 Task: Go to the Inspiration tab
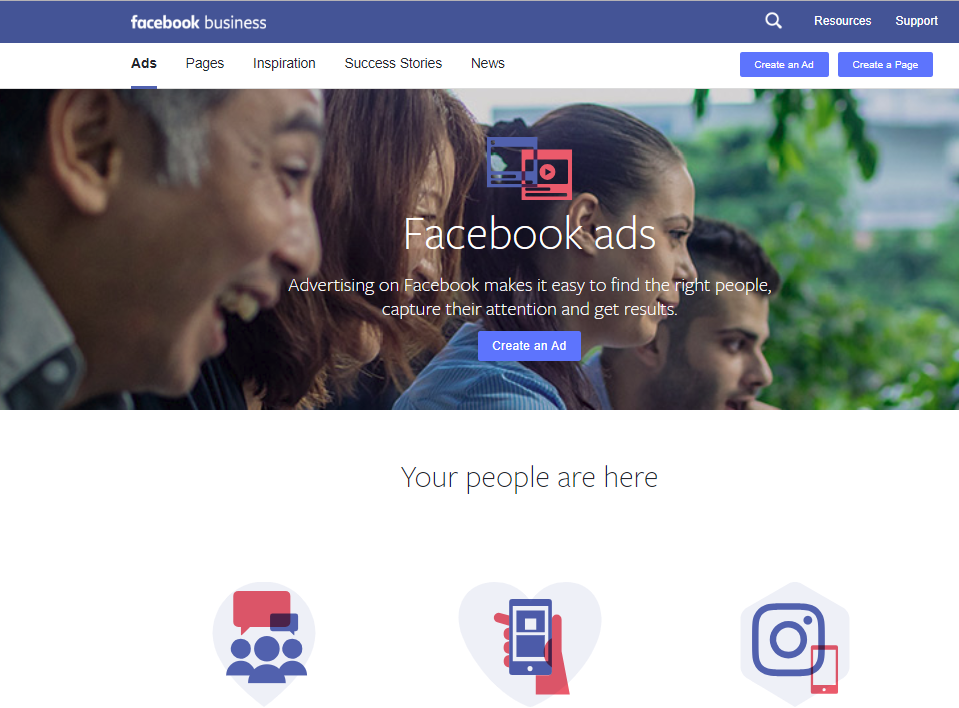click(x=284, y=64)
